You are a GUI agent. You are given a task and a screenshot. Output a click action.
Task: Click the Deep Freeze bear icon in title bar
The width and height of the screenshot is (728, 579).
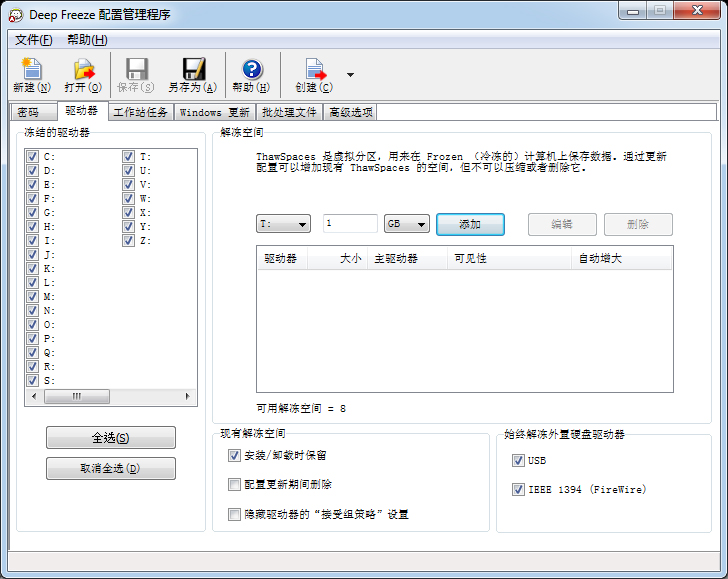tap(15, 15)
